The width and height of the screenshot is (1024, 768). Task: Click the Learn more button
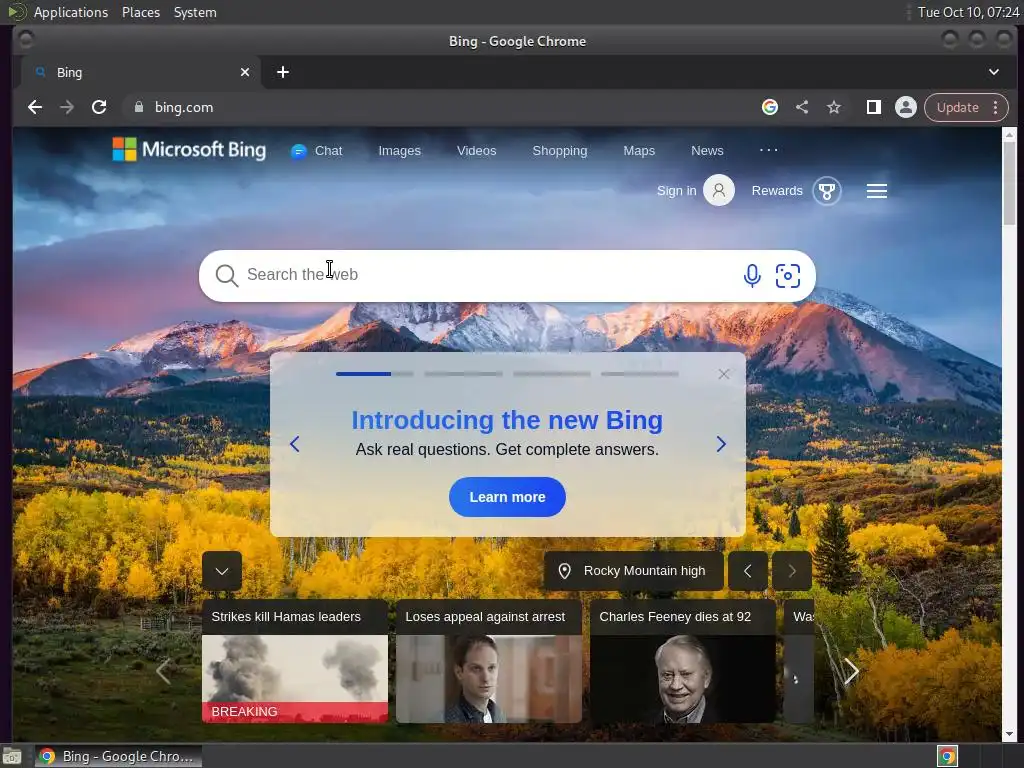pyautogui.click(x=507, y=497)
